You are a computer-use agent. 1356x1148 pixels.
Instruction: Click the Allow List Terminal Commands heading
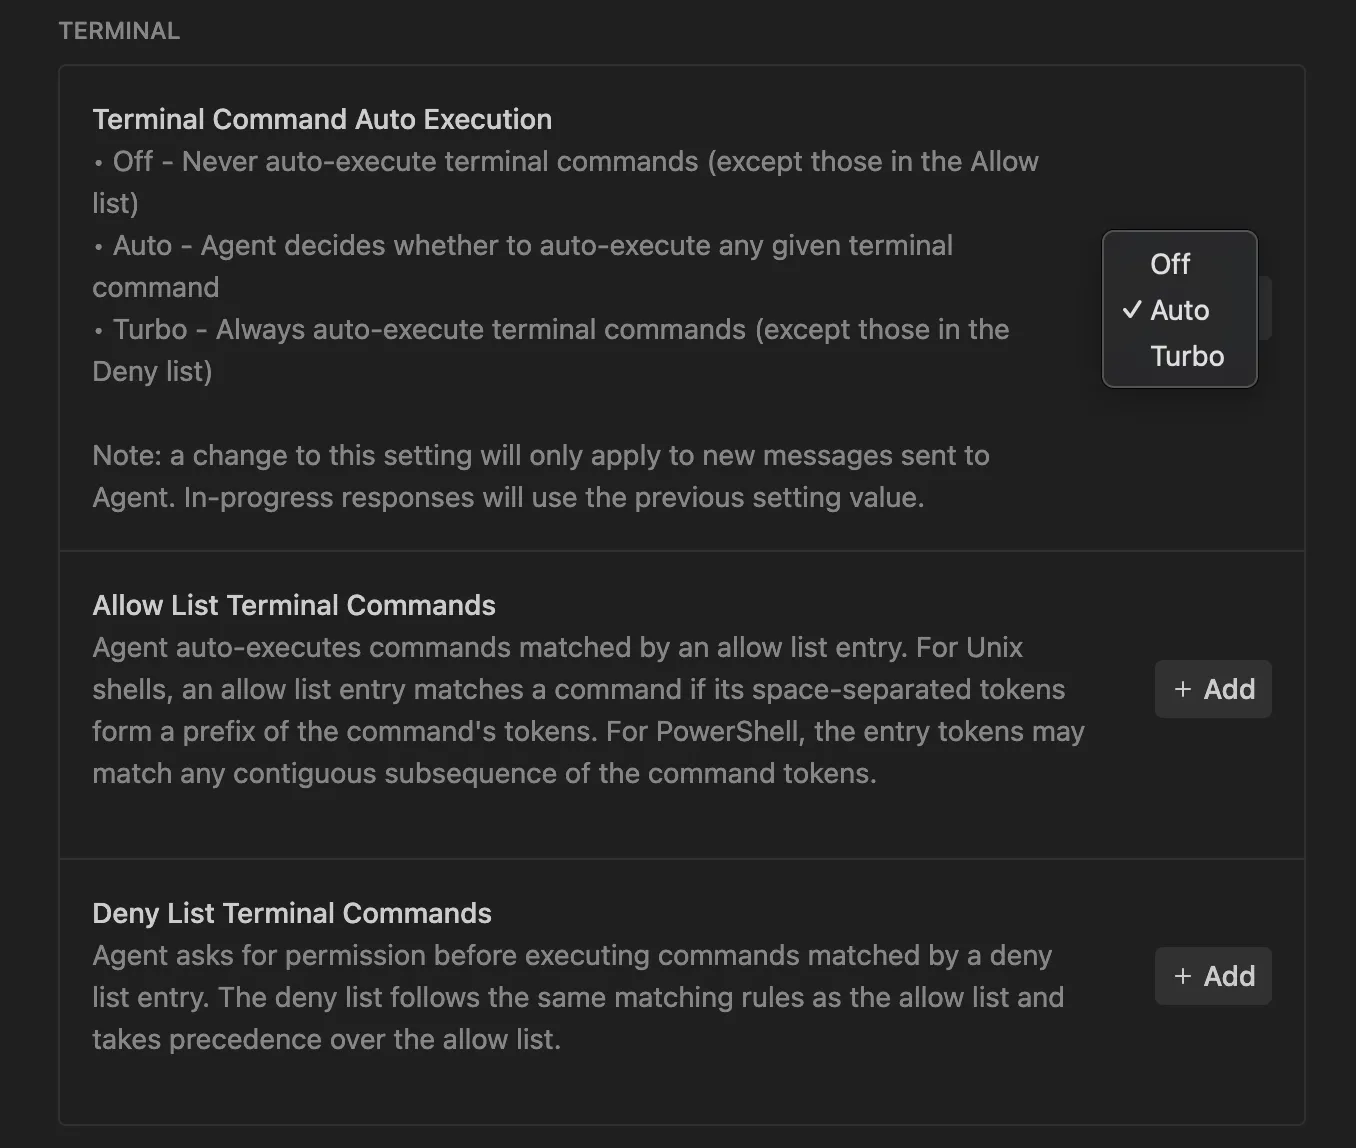pyautogui.click(x=294, y=605)
